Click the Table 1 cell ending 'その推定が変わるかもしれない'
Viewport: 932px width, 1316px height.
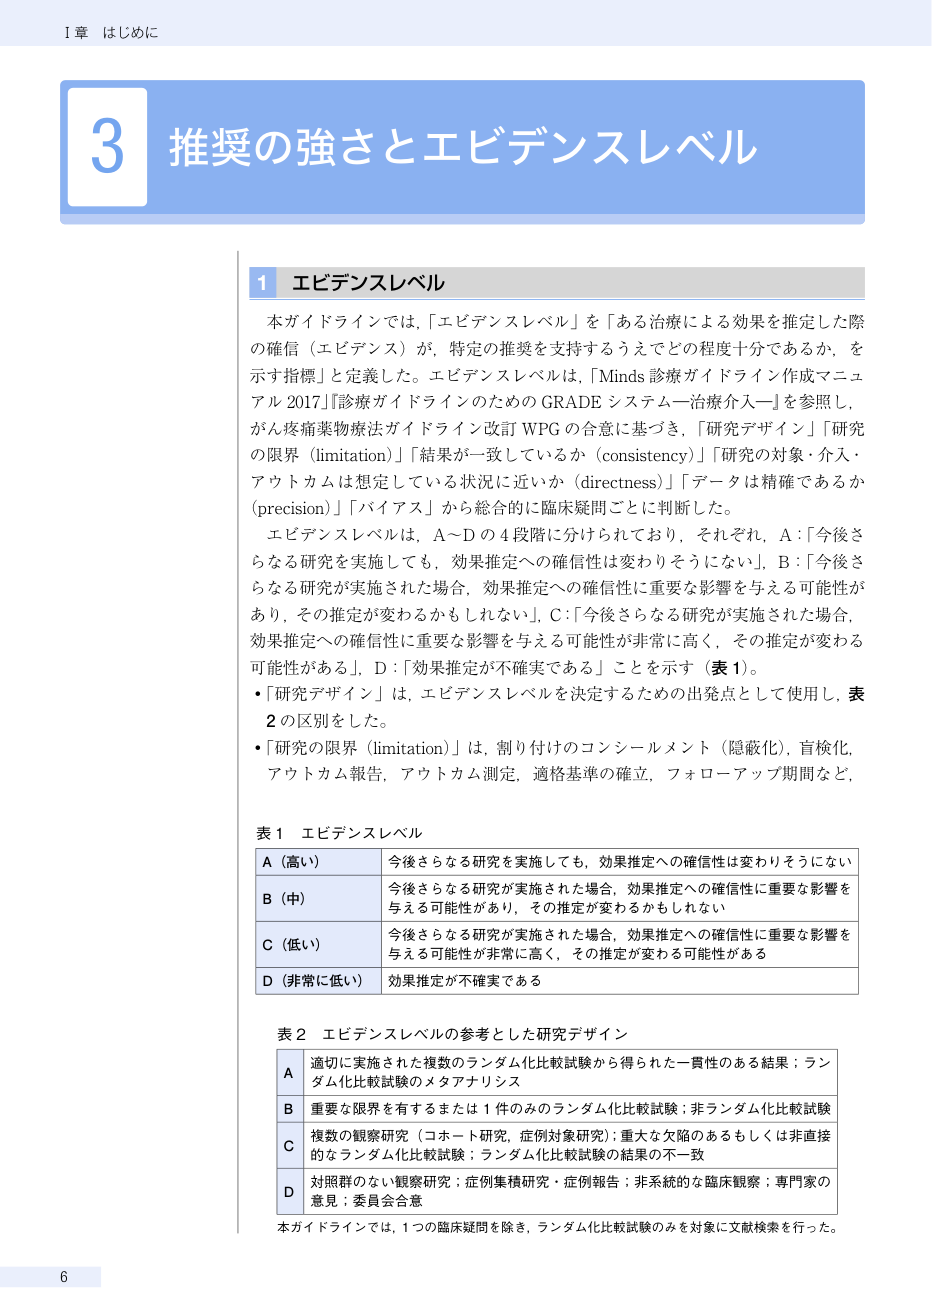pos(620,898)
